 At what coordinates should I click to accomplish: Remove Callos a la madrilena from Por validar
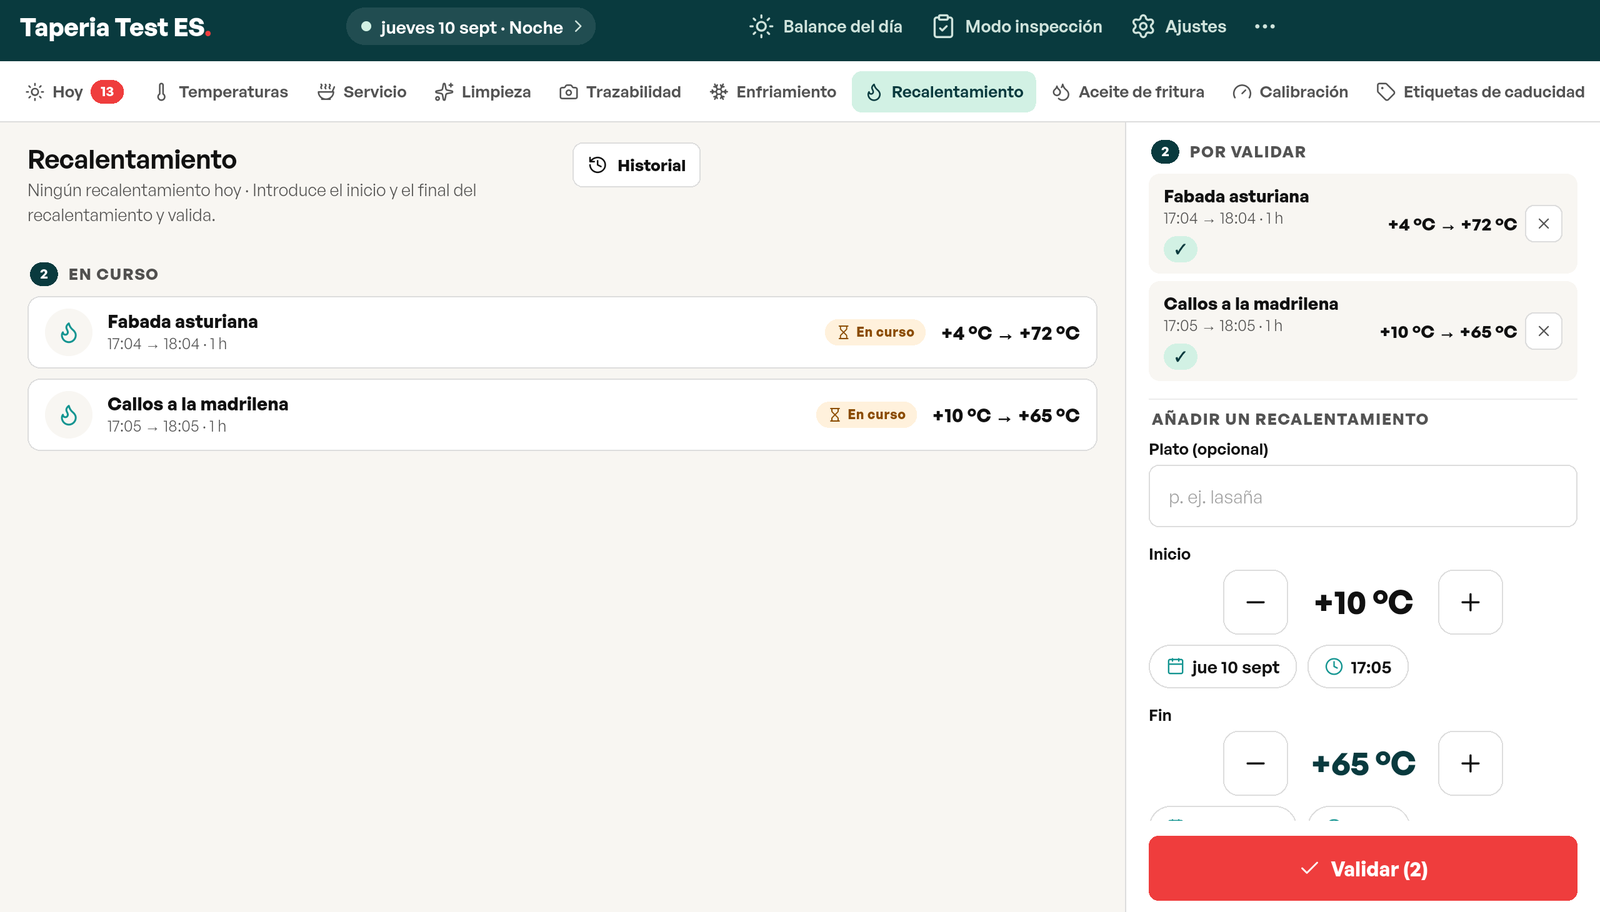tap(1544, 331)
